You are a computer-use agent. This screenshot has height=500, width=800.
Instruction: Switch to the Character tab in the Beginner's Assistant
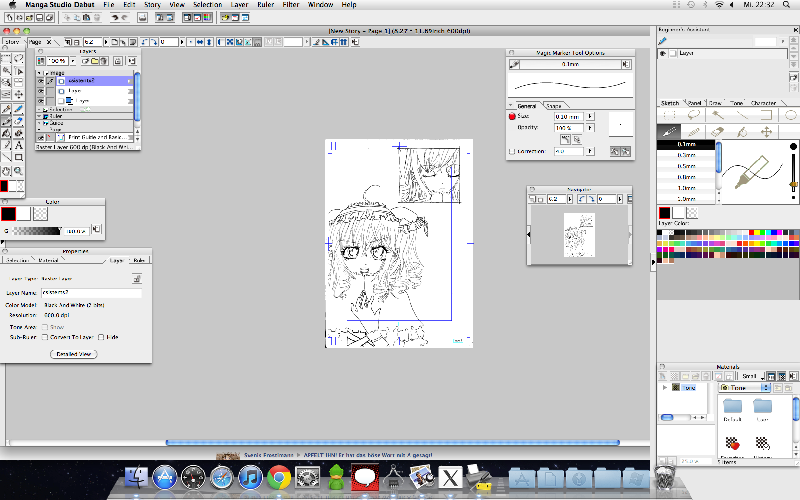pos(763,103)
